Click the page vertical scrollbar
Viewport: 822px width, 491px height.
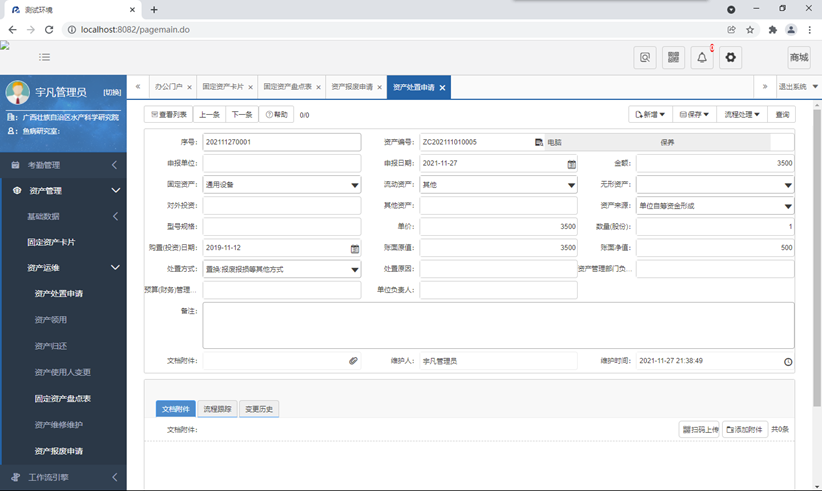(x=817, y=257)
